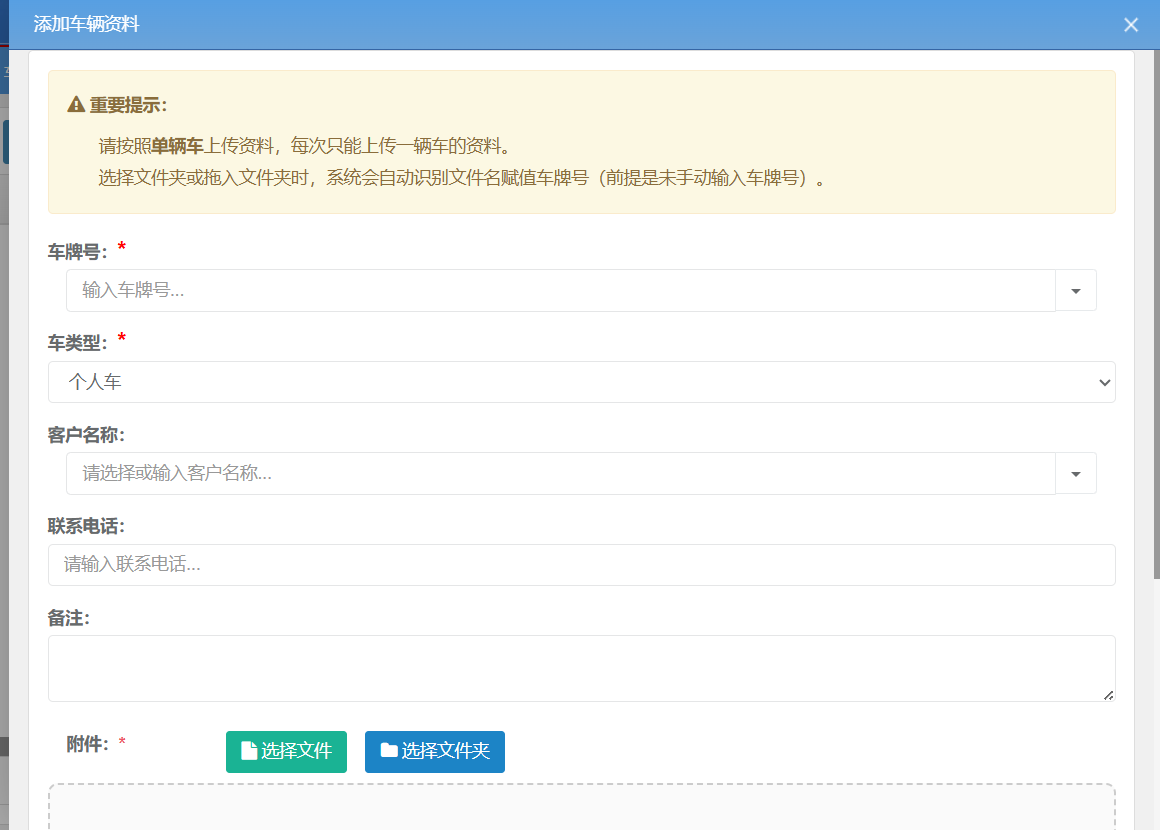Viewport: 1160px width, 830px height.
Task: Grab the 备注 textarea resize handle
Action: pyautogui.click(x=1108, y=694)
